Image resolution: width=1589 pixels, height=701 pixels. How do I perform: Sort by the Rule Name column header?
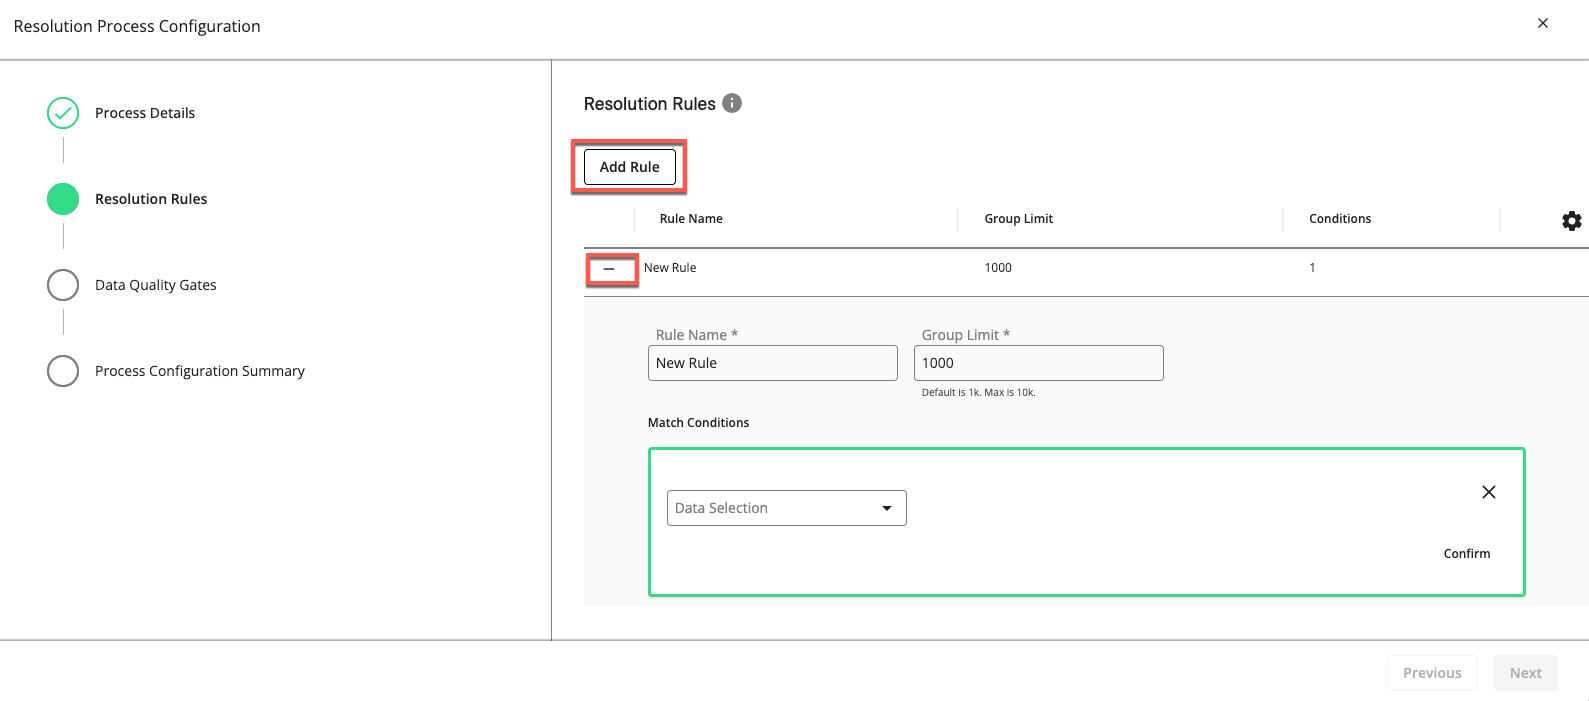[691, 219]
